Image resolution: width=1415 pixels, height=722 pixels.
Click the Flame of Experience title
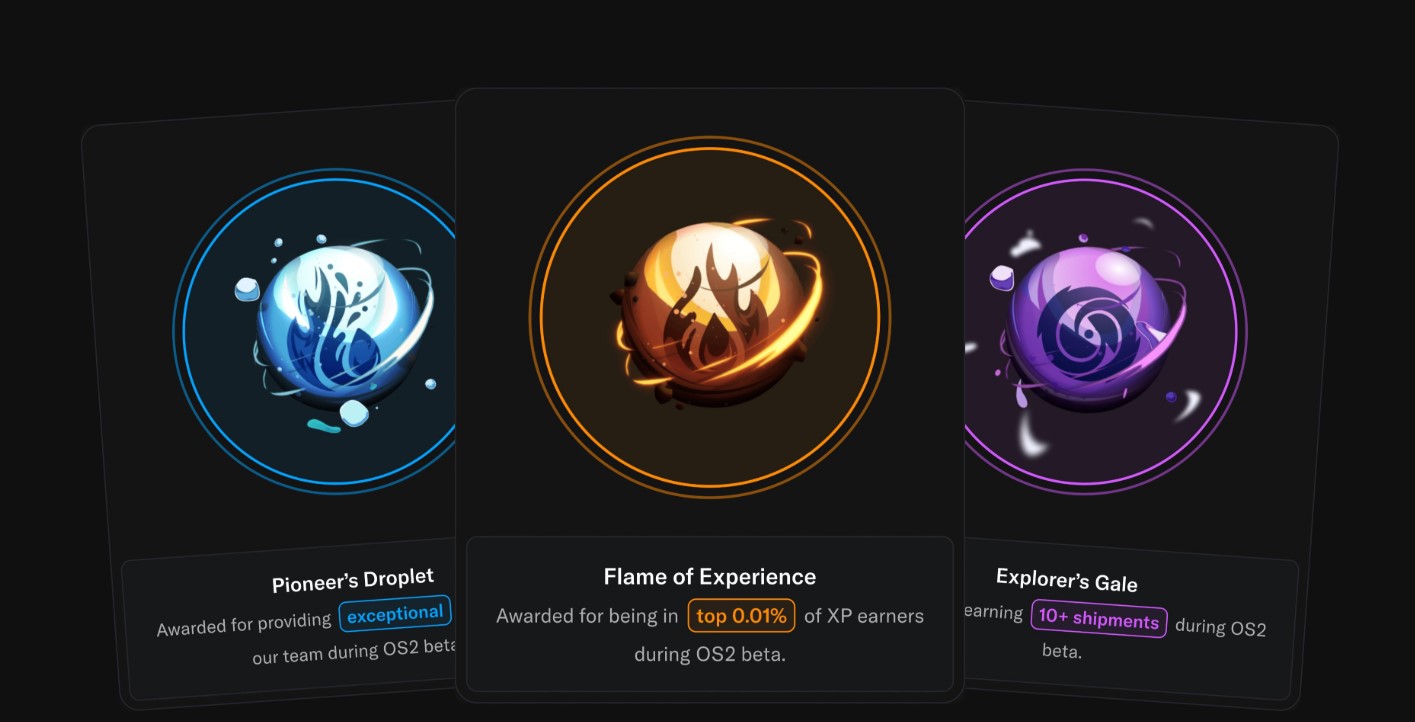(709, 577)
